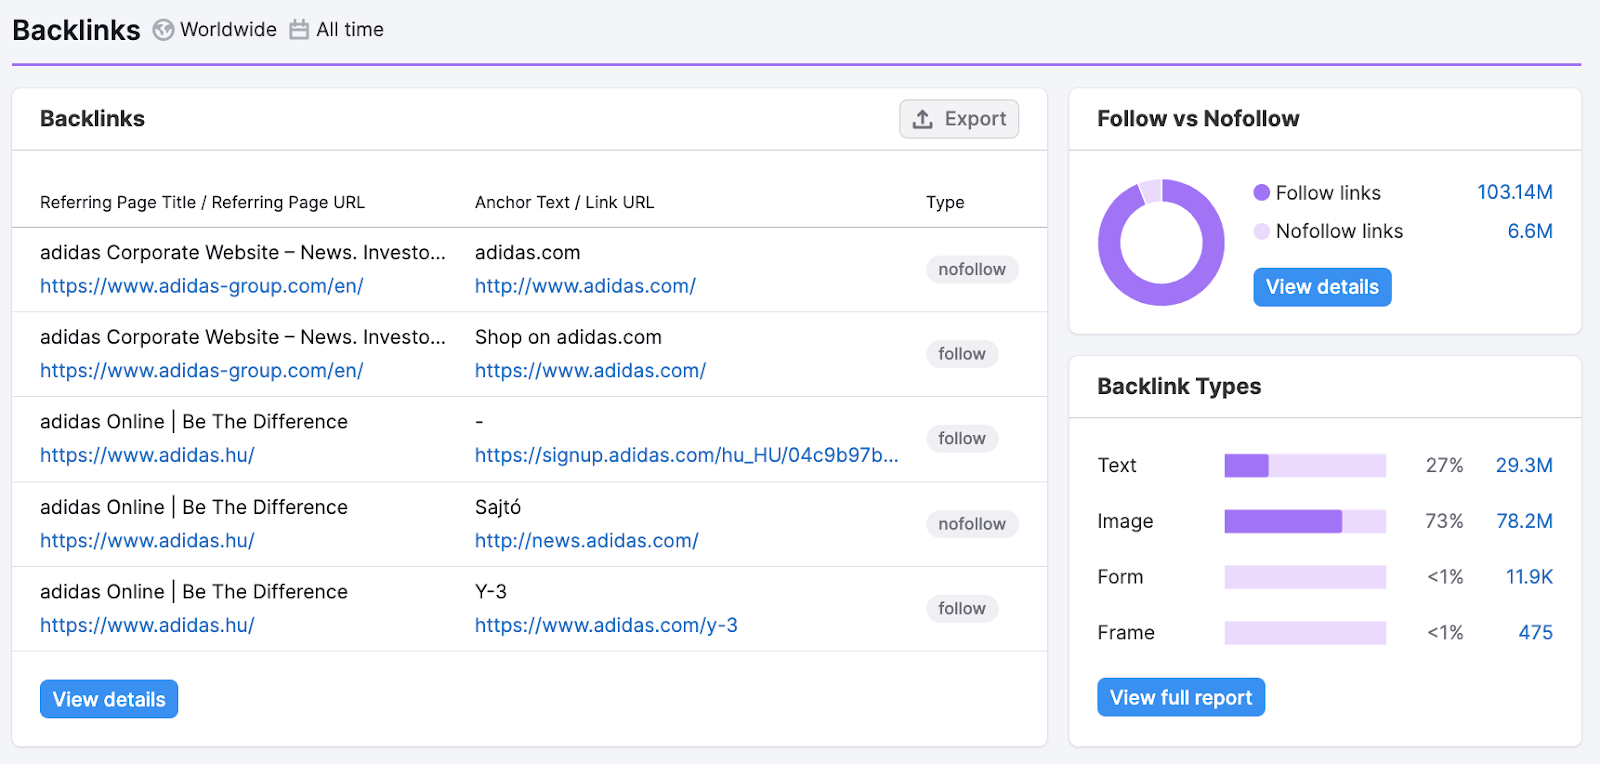Click the Export button label
This screenshot has height=764, width=1600.
tap(976, 119)
